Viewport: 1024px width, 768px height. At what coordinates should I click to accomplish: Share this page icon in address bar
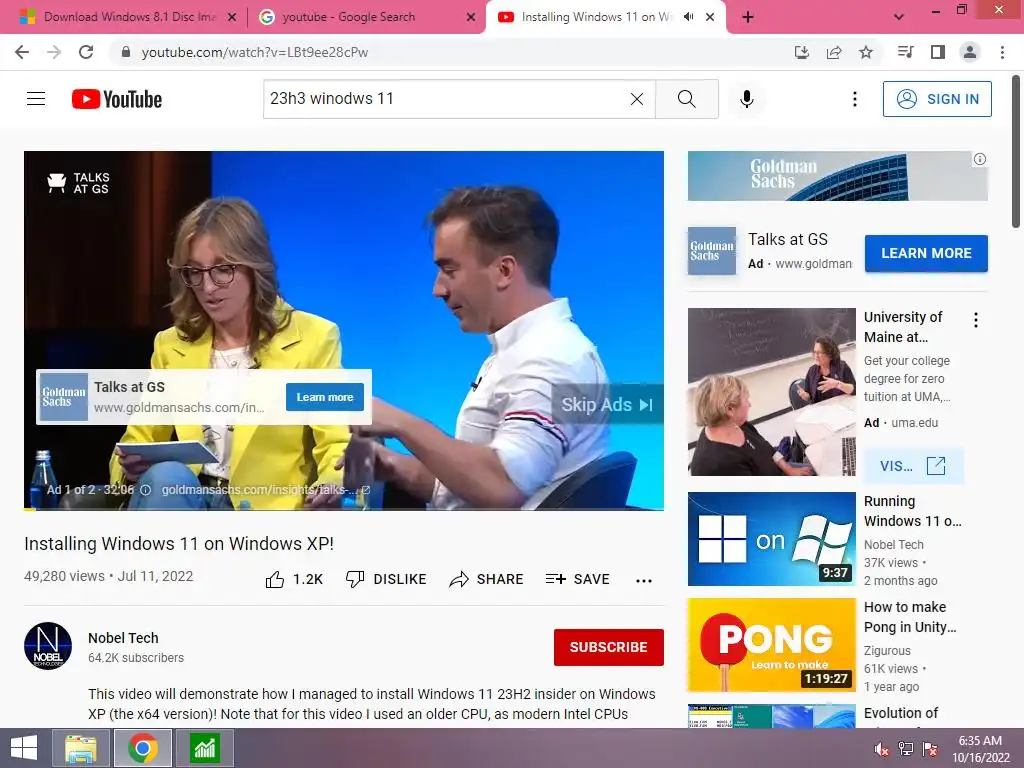coord(834,52)
